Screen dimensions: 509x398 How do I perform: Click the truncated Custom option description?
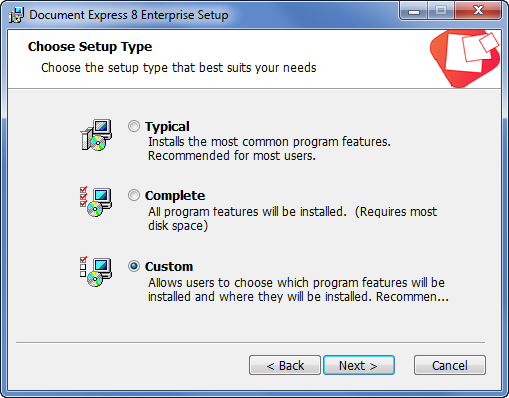point(298,290)
